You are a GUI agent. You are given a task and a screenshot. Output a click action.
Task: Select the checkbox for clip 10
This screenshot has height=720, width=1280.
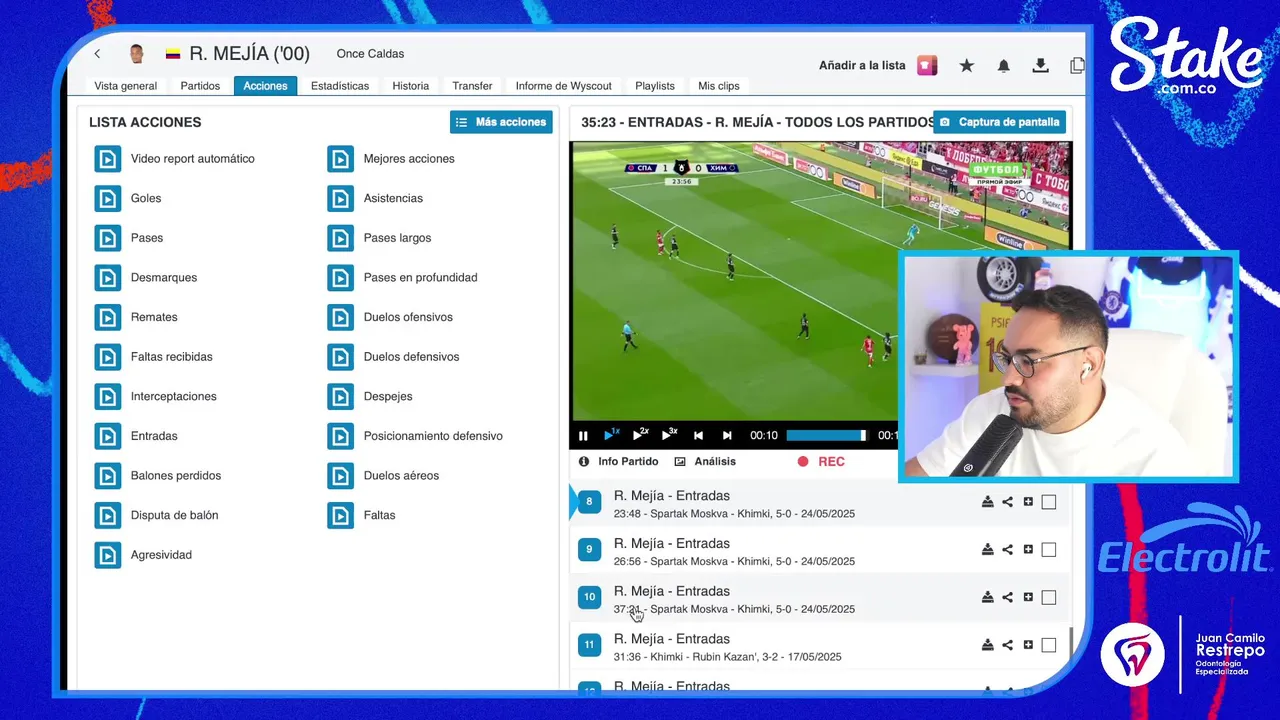tap(1048, 597)
